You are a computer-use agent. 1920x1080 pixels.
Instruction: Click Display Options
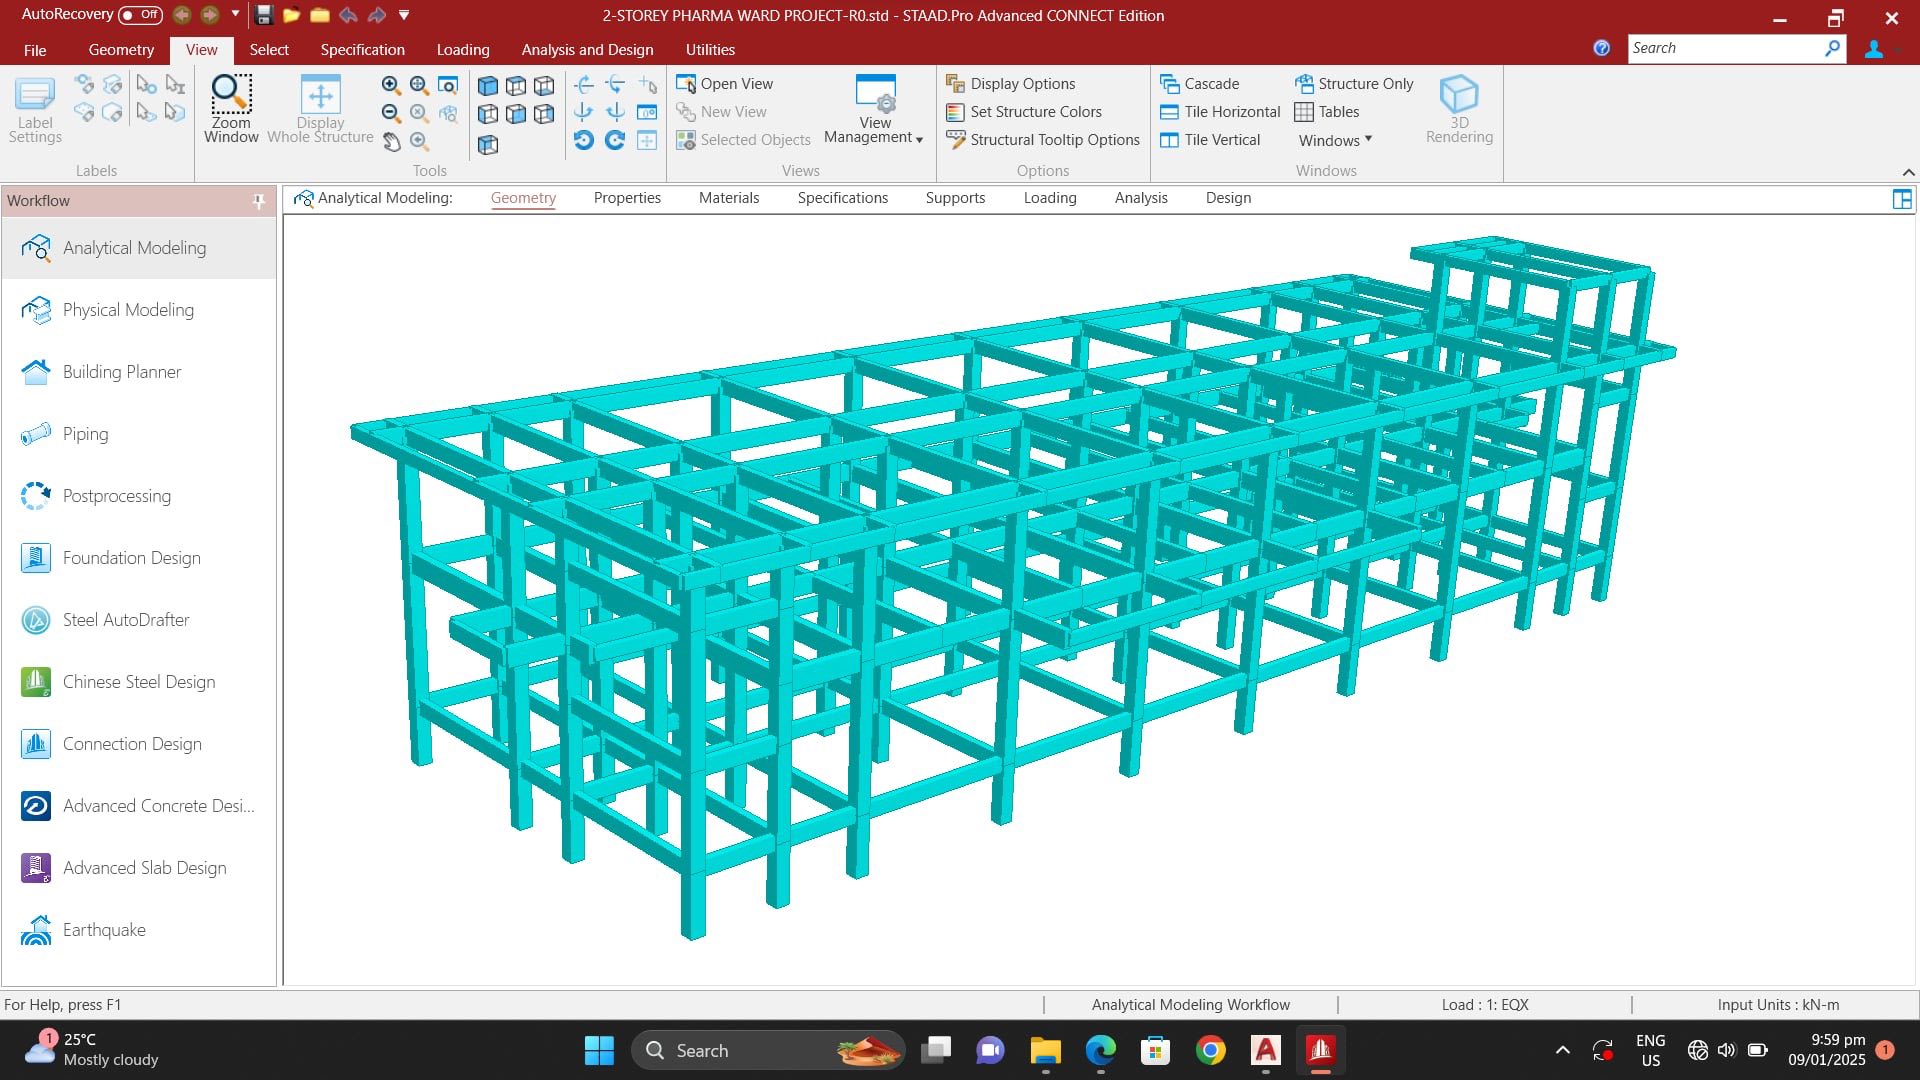[x=1011, y=84]
